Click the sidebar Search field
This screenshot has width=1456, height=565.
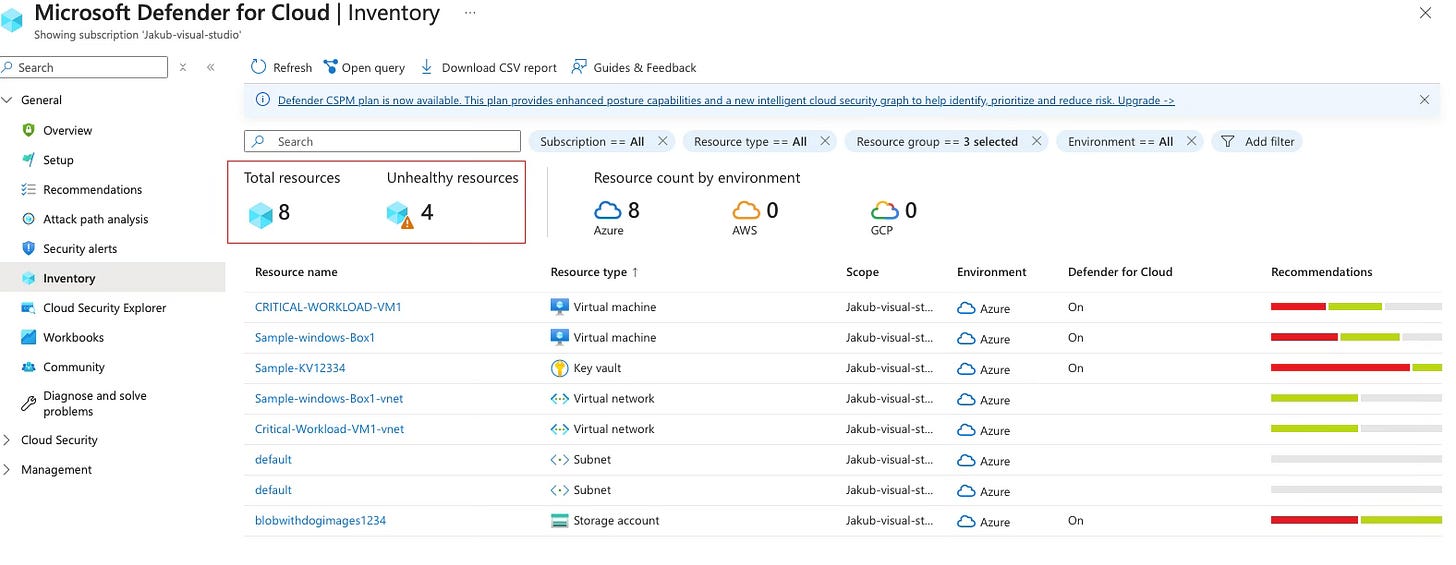coord(84,67)
